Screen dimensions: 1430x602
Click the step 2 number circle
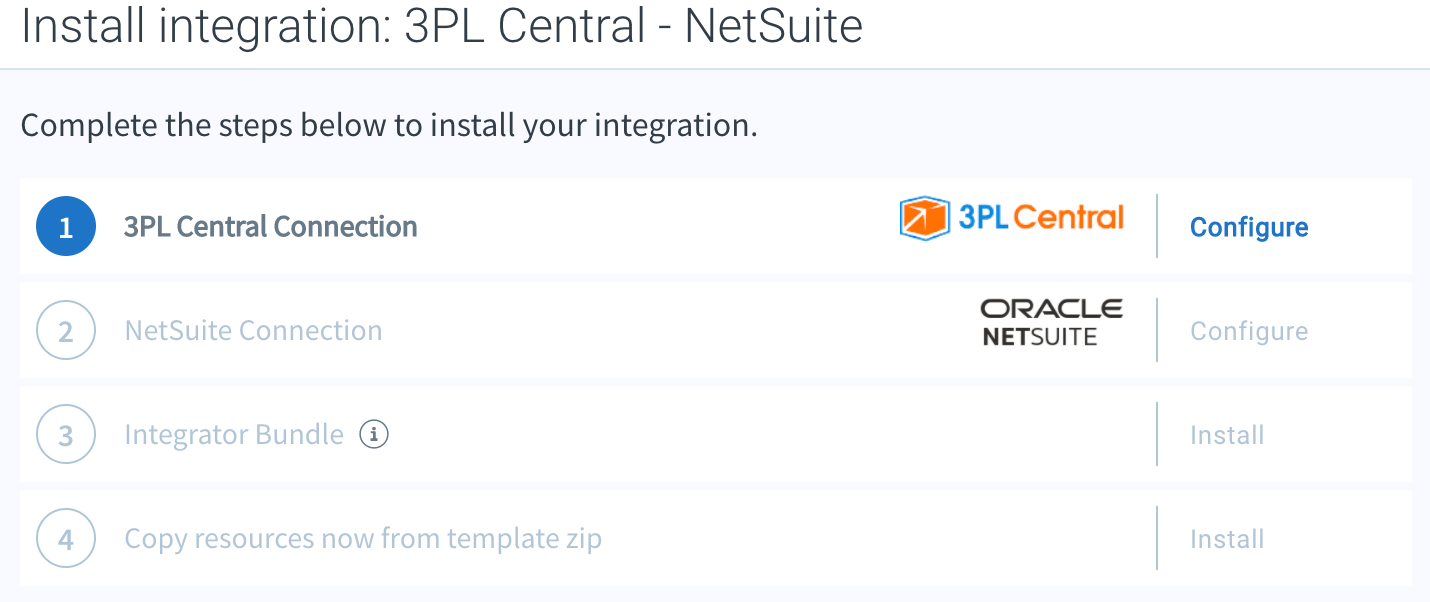point(66,331)
